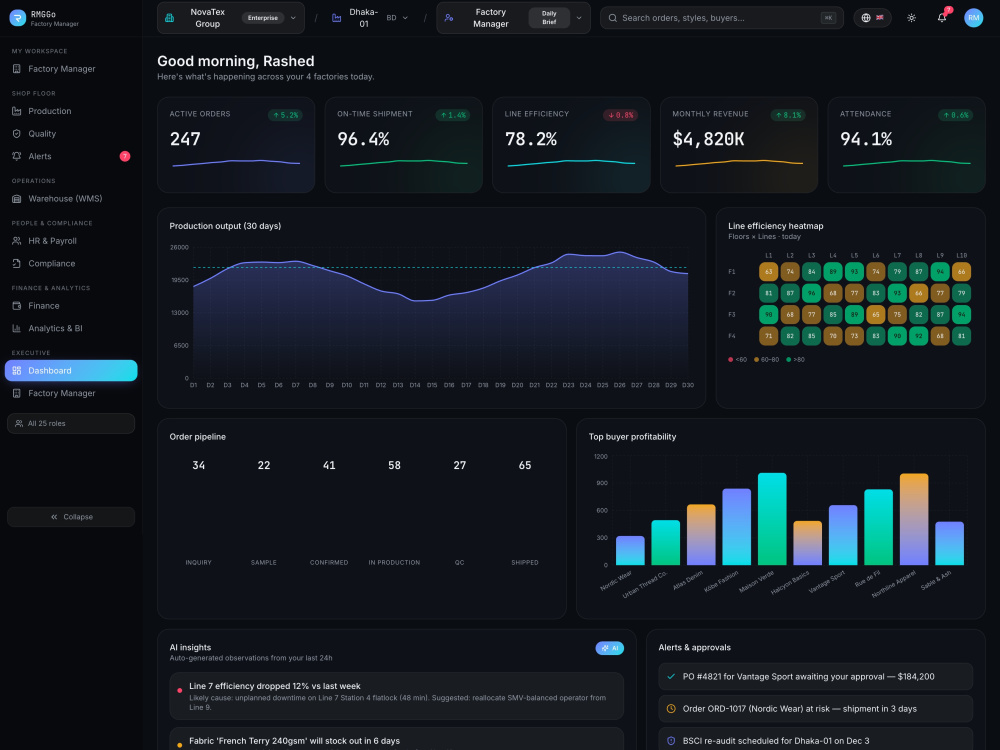
Task: Click the Warehouse sidebar icon
Action: click(x=17, y=198)
